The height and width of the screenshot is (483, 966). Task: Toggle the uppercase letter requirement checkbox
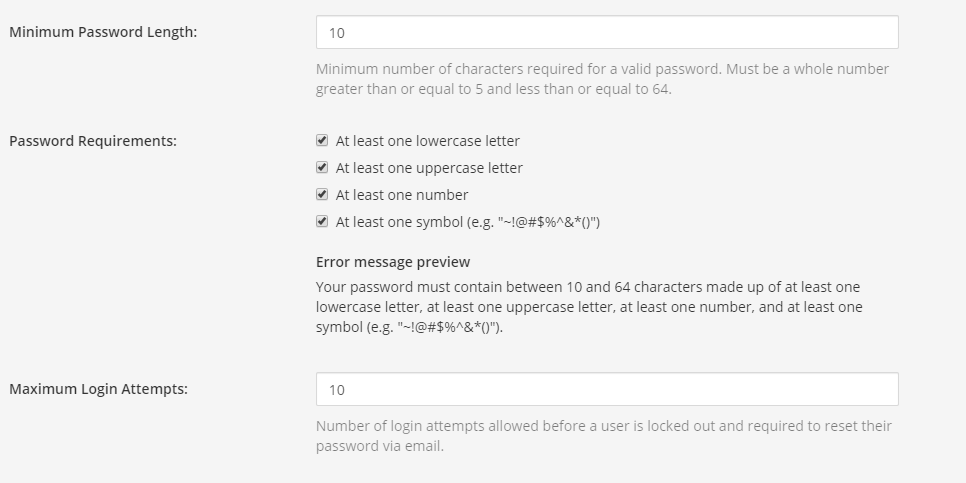pos(322,168)
